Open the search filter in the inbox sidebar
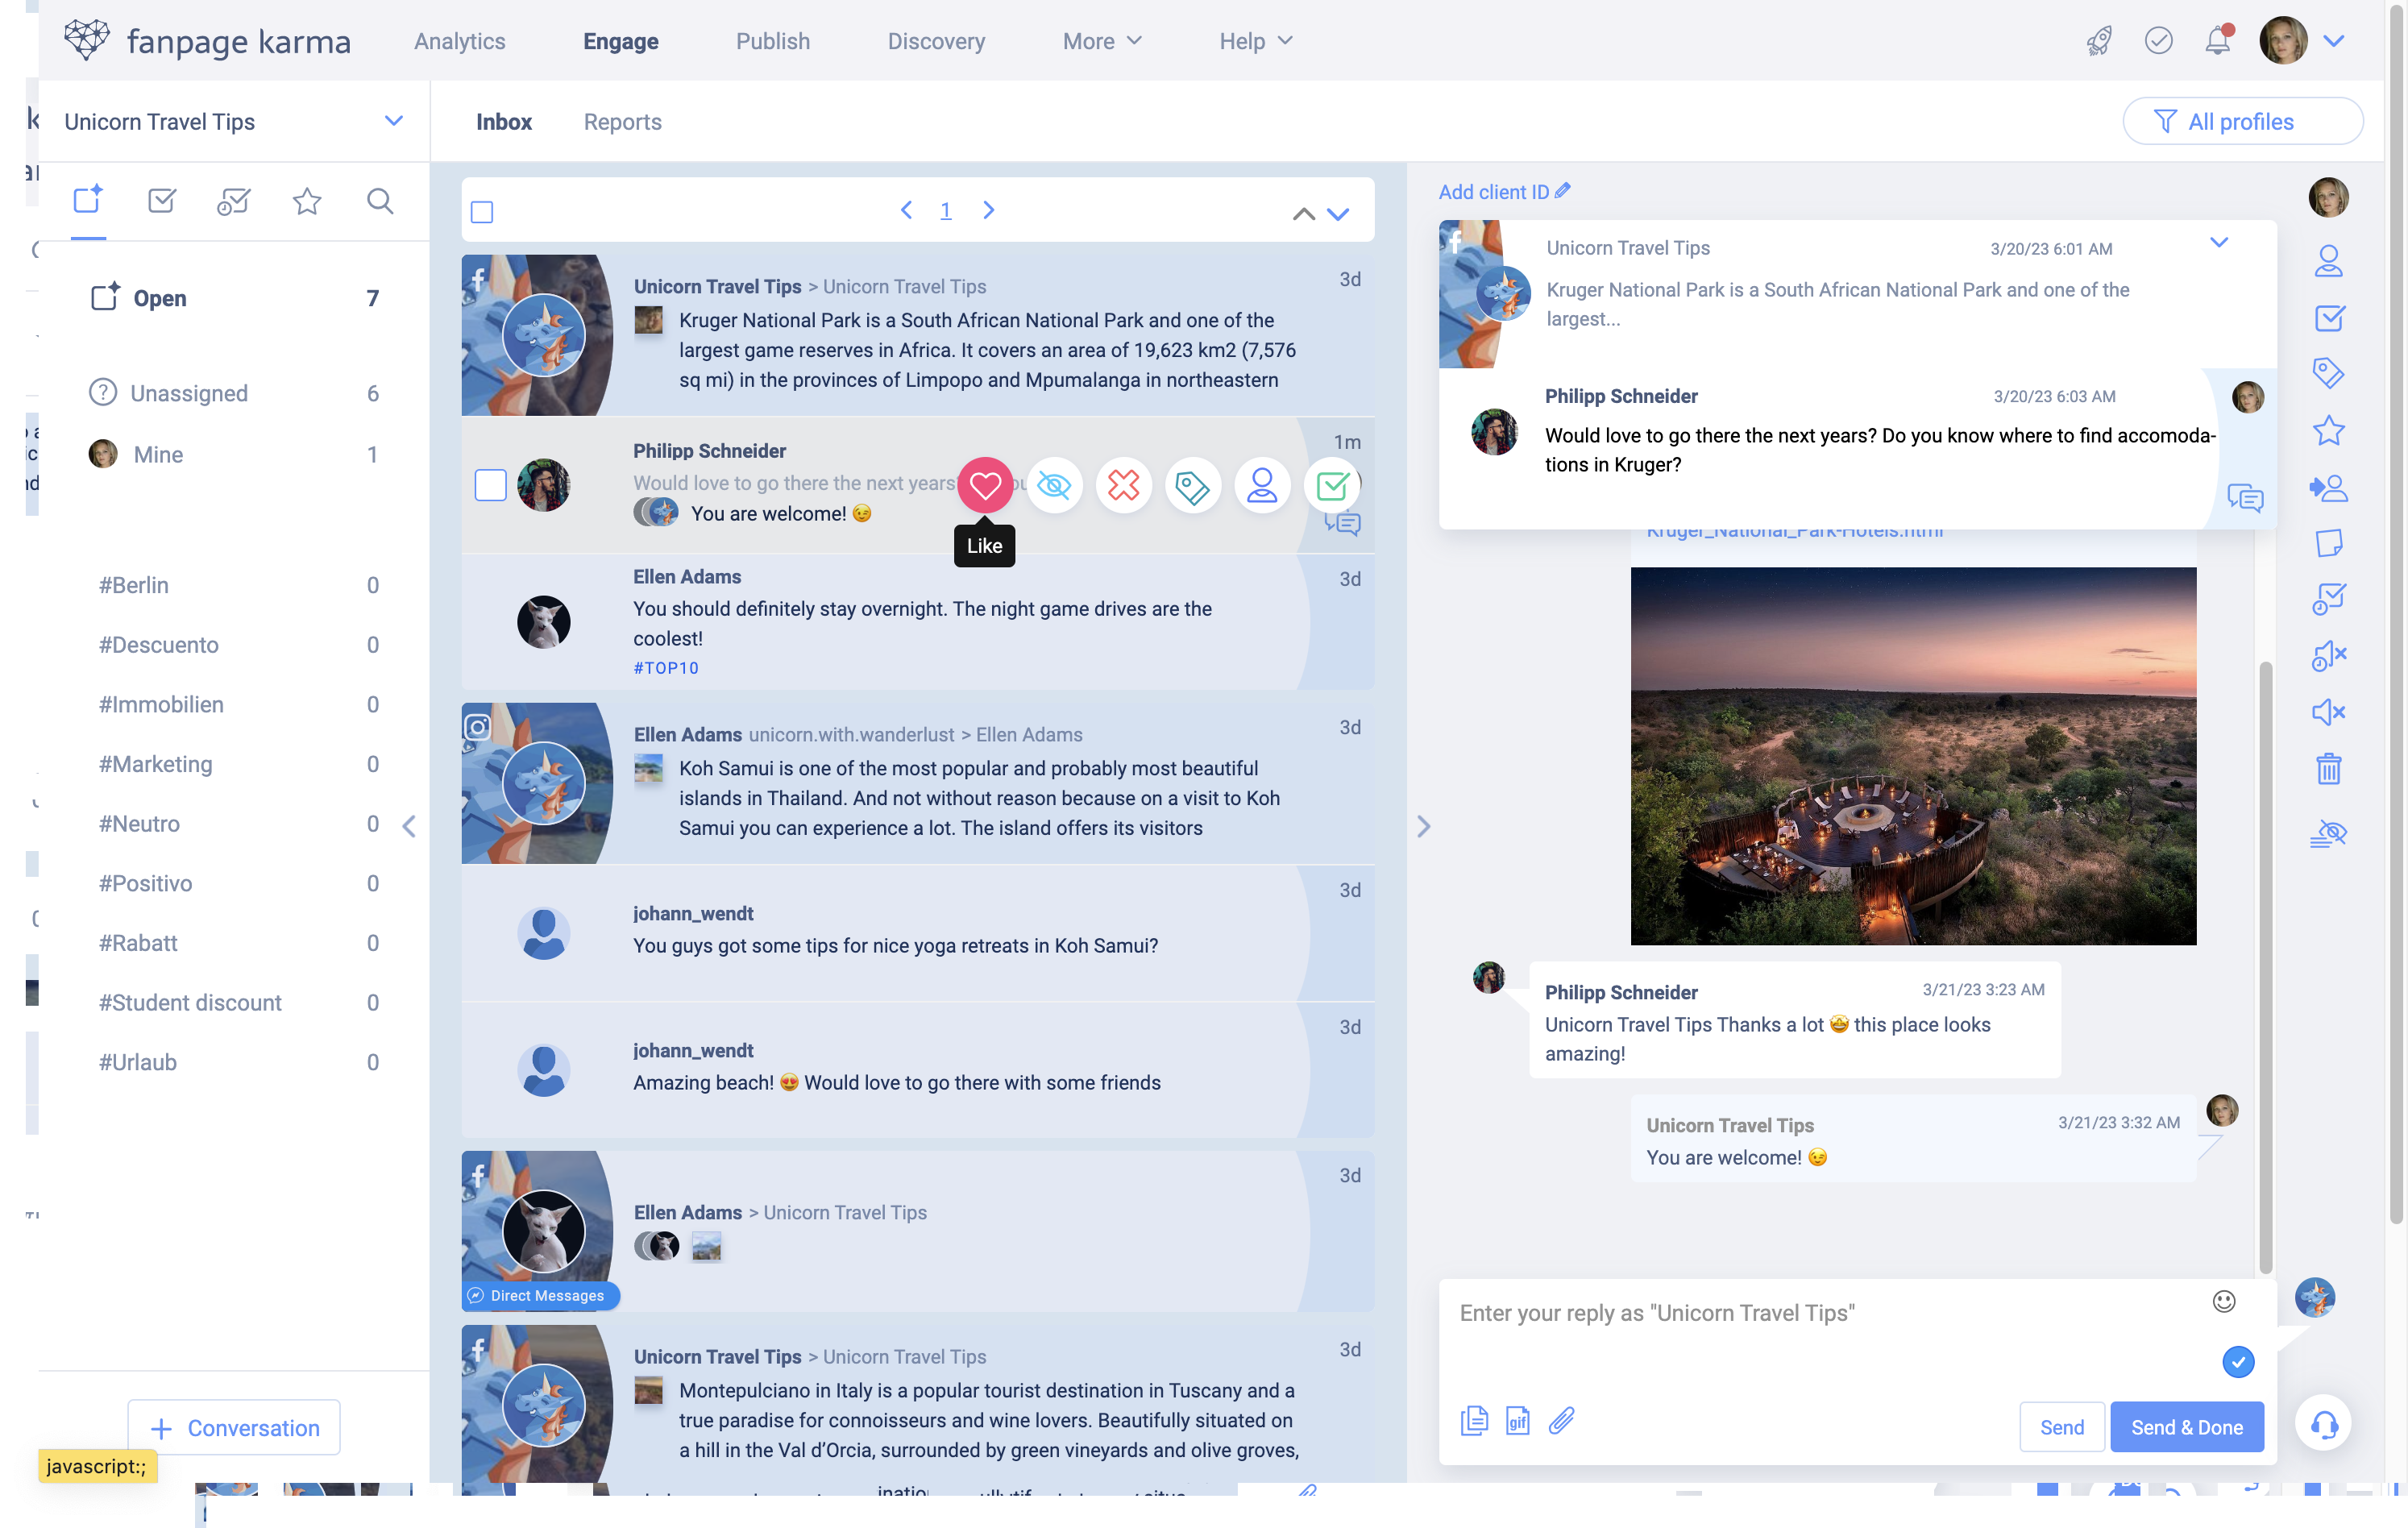2408x1528 pixels. point(380,201)
